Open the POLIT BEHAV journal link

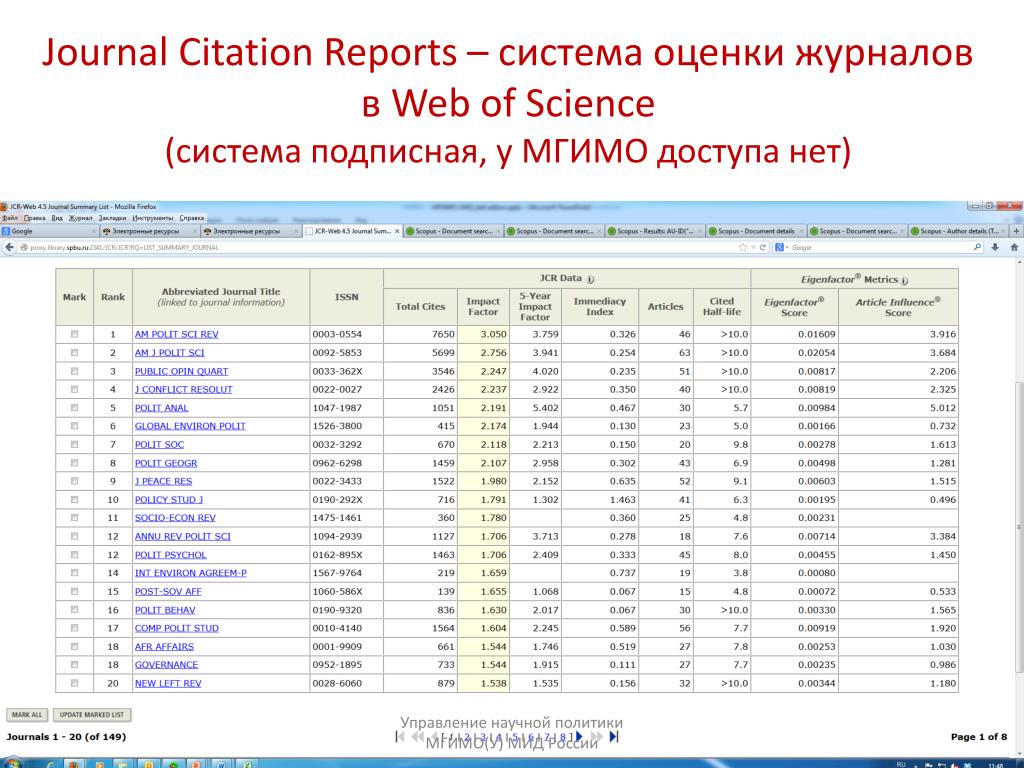(x=165, y=610)
